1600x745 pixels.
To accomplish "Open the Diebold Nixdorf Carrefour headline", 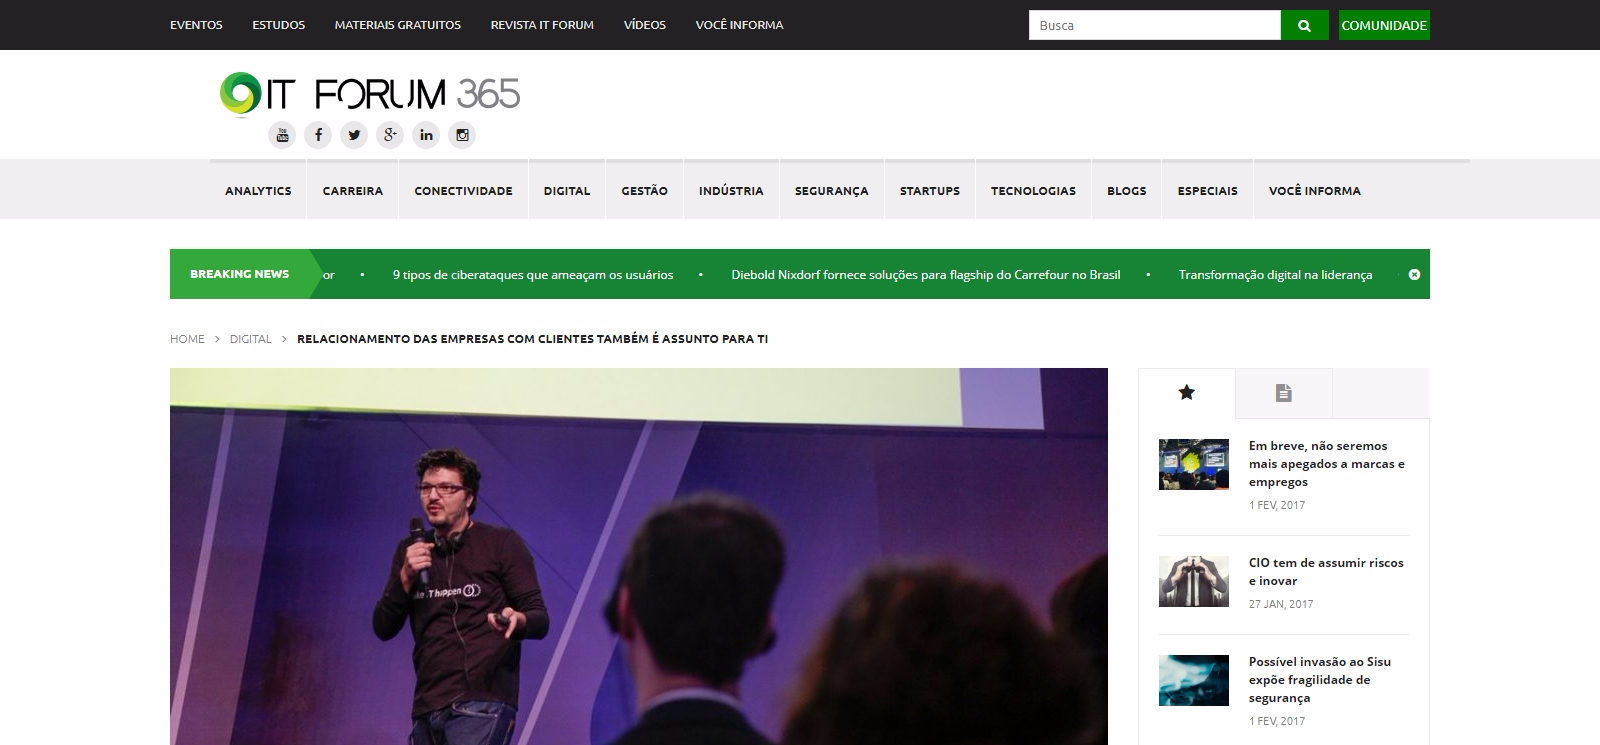I will point(926,275).
